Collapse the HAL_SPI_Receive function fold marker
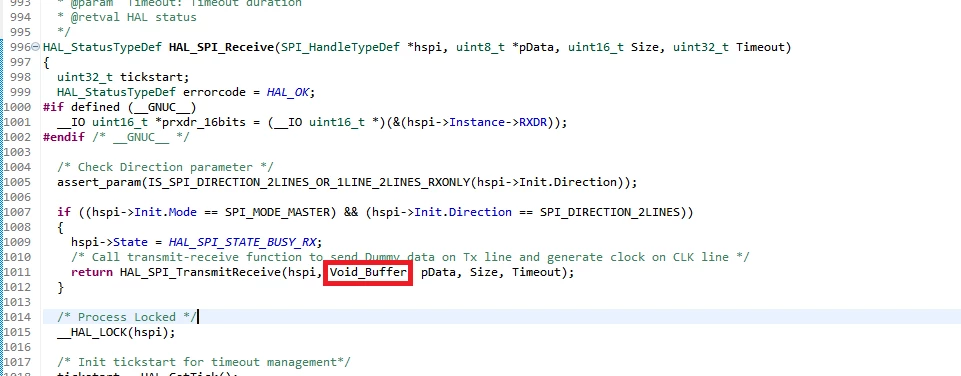 (x=37, y=47)
